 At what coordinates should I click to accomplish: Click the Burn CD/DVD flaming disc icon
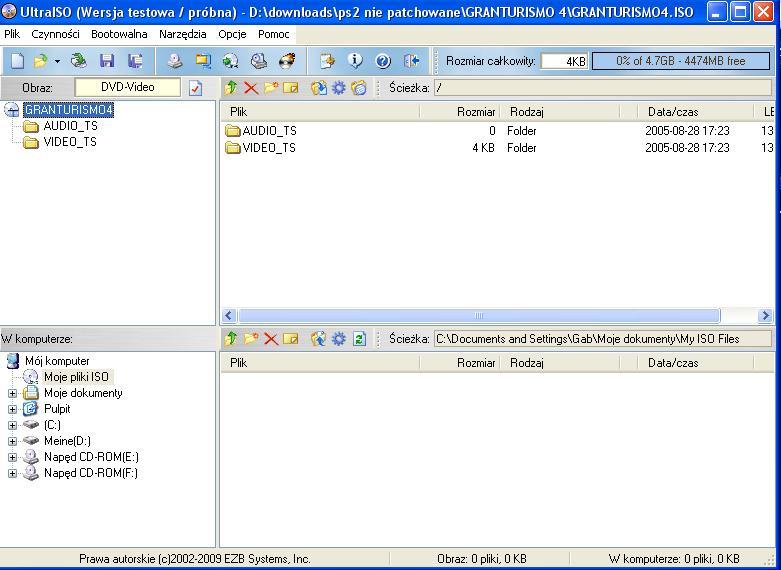287,61
